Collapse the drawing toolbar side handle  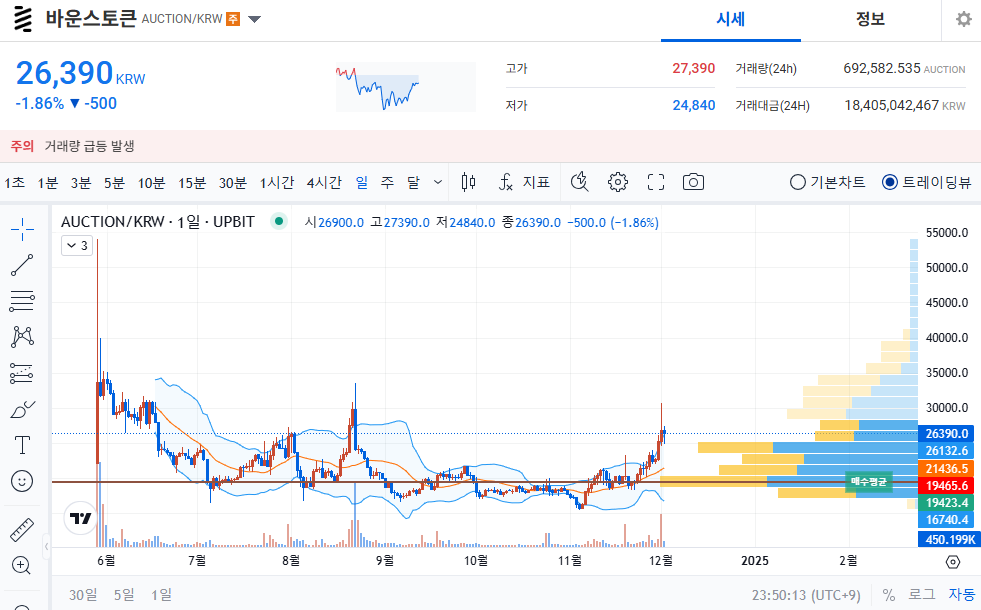point(46,546)
